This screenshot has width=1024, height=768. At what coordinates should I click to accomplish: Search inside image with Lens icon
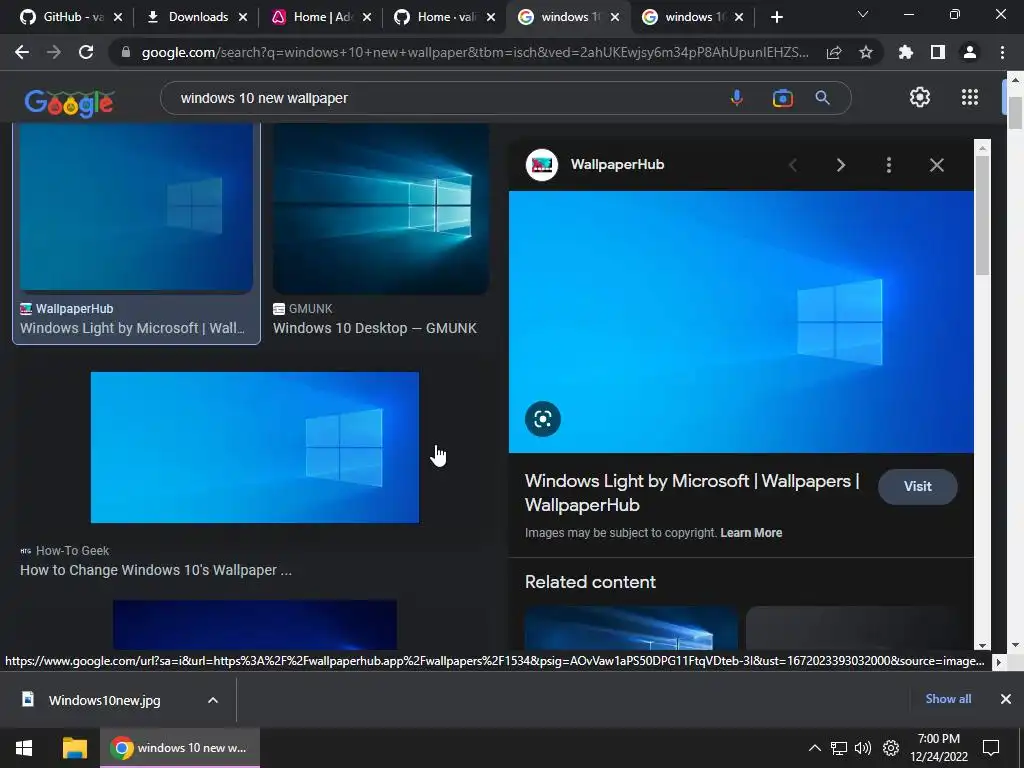(543, 419)
